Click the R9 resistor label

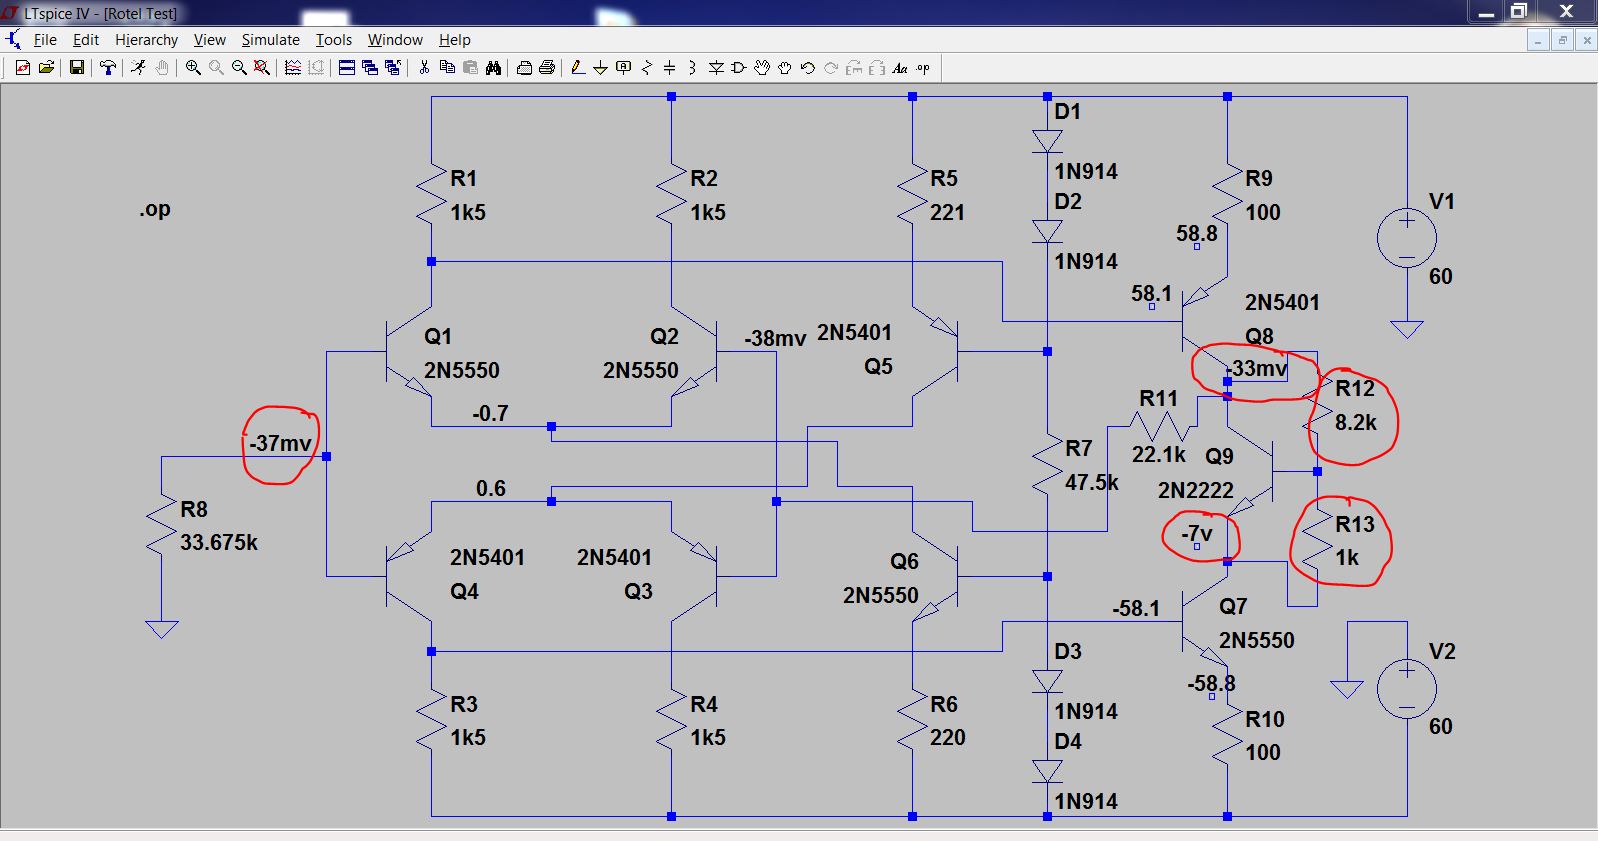point(1258,178)
